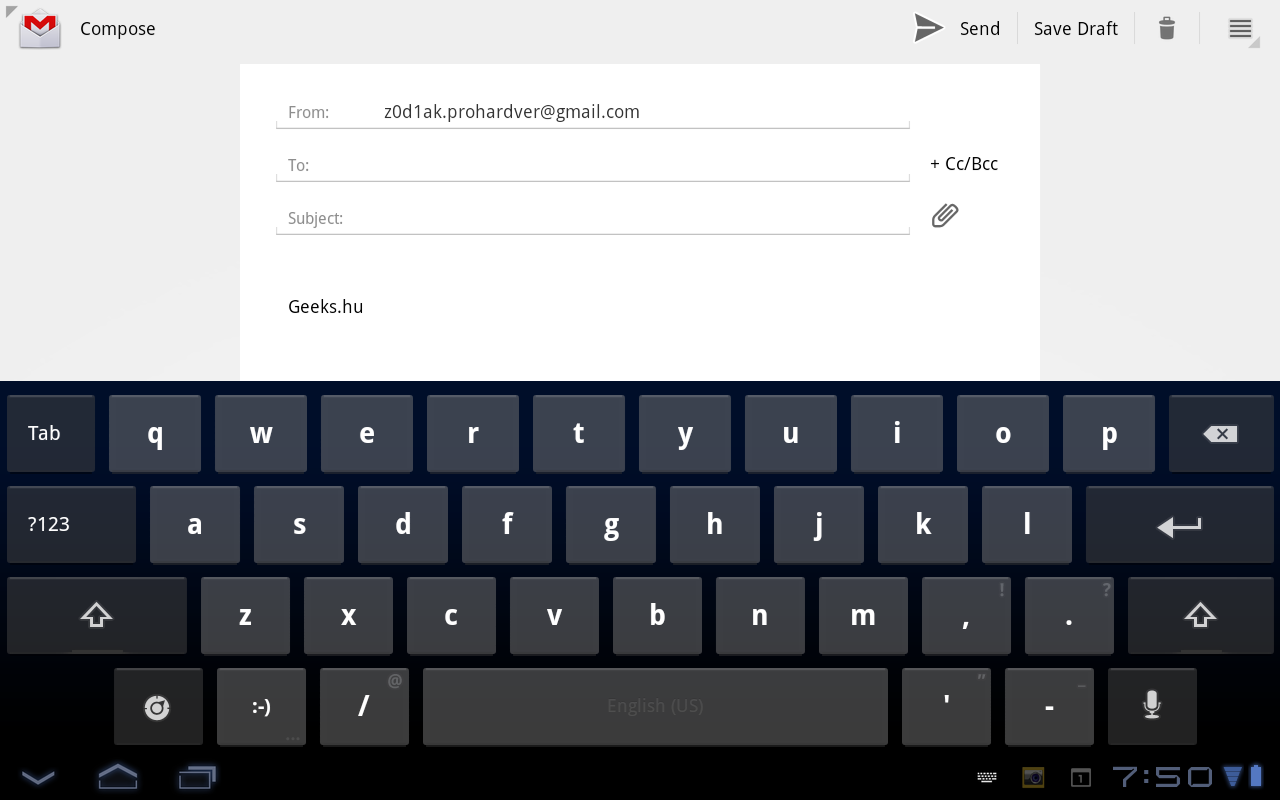This screenshot has width=1280, height=800.
Task: Start voice input with microphone key
Action: click(x=1152, y=706)
